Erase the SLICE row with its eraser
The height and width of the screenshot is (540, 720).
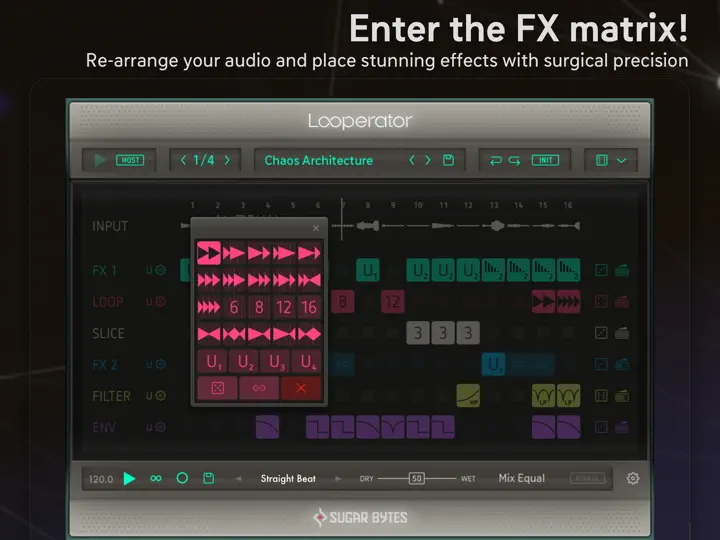pyautogui.click(x=622, y=333)
